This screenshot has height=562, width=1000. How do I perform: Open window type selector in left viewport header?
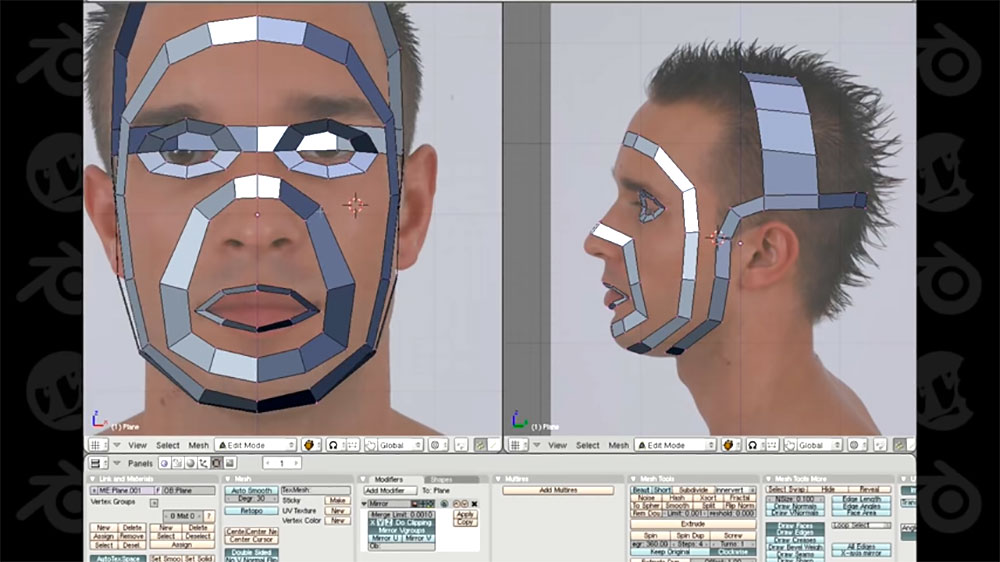tap(98, 445)
